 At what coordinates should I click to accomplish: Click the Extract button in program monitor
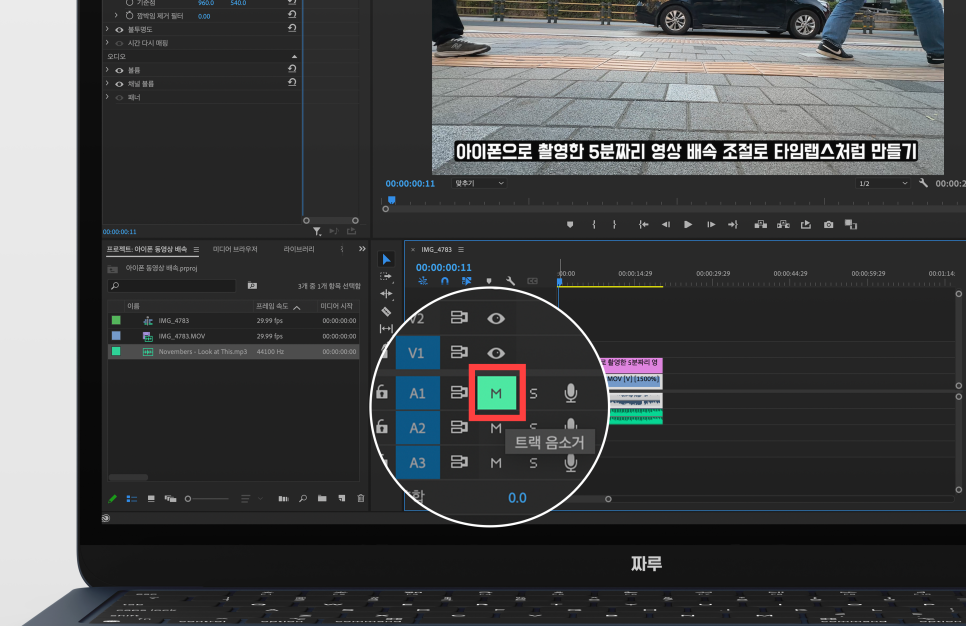tap(784, 225)
